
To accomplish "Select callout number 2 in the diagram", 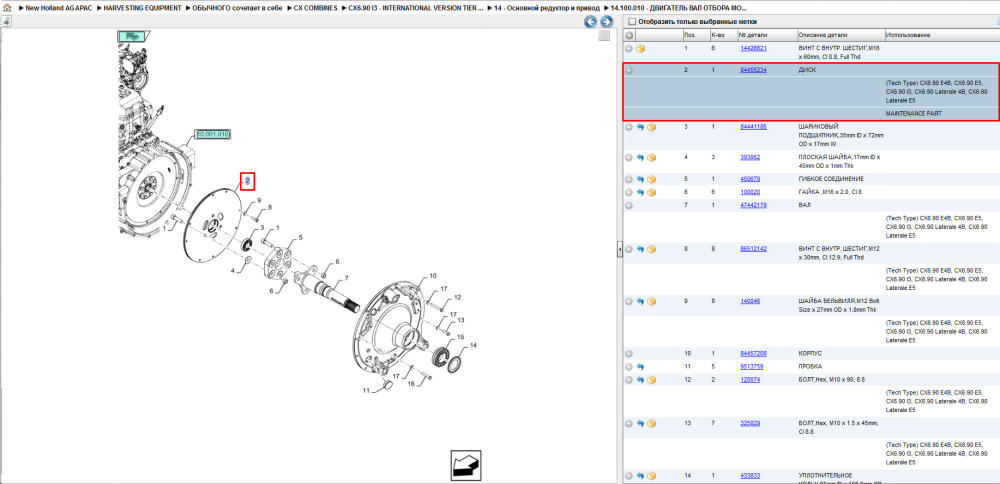I will click(x=247, y=182).
